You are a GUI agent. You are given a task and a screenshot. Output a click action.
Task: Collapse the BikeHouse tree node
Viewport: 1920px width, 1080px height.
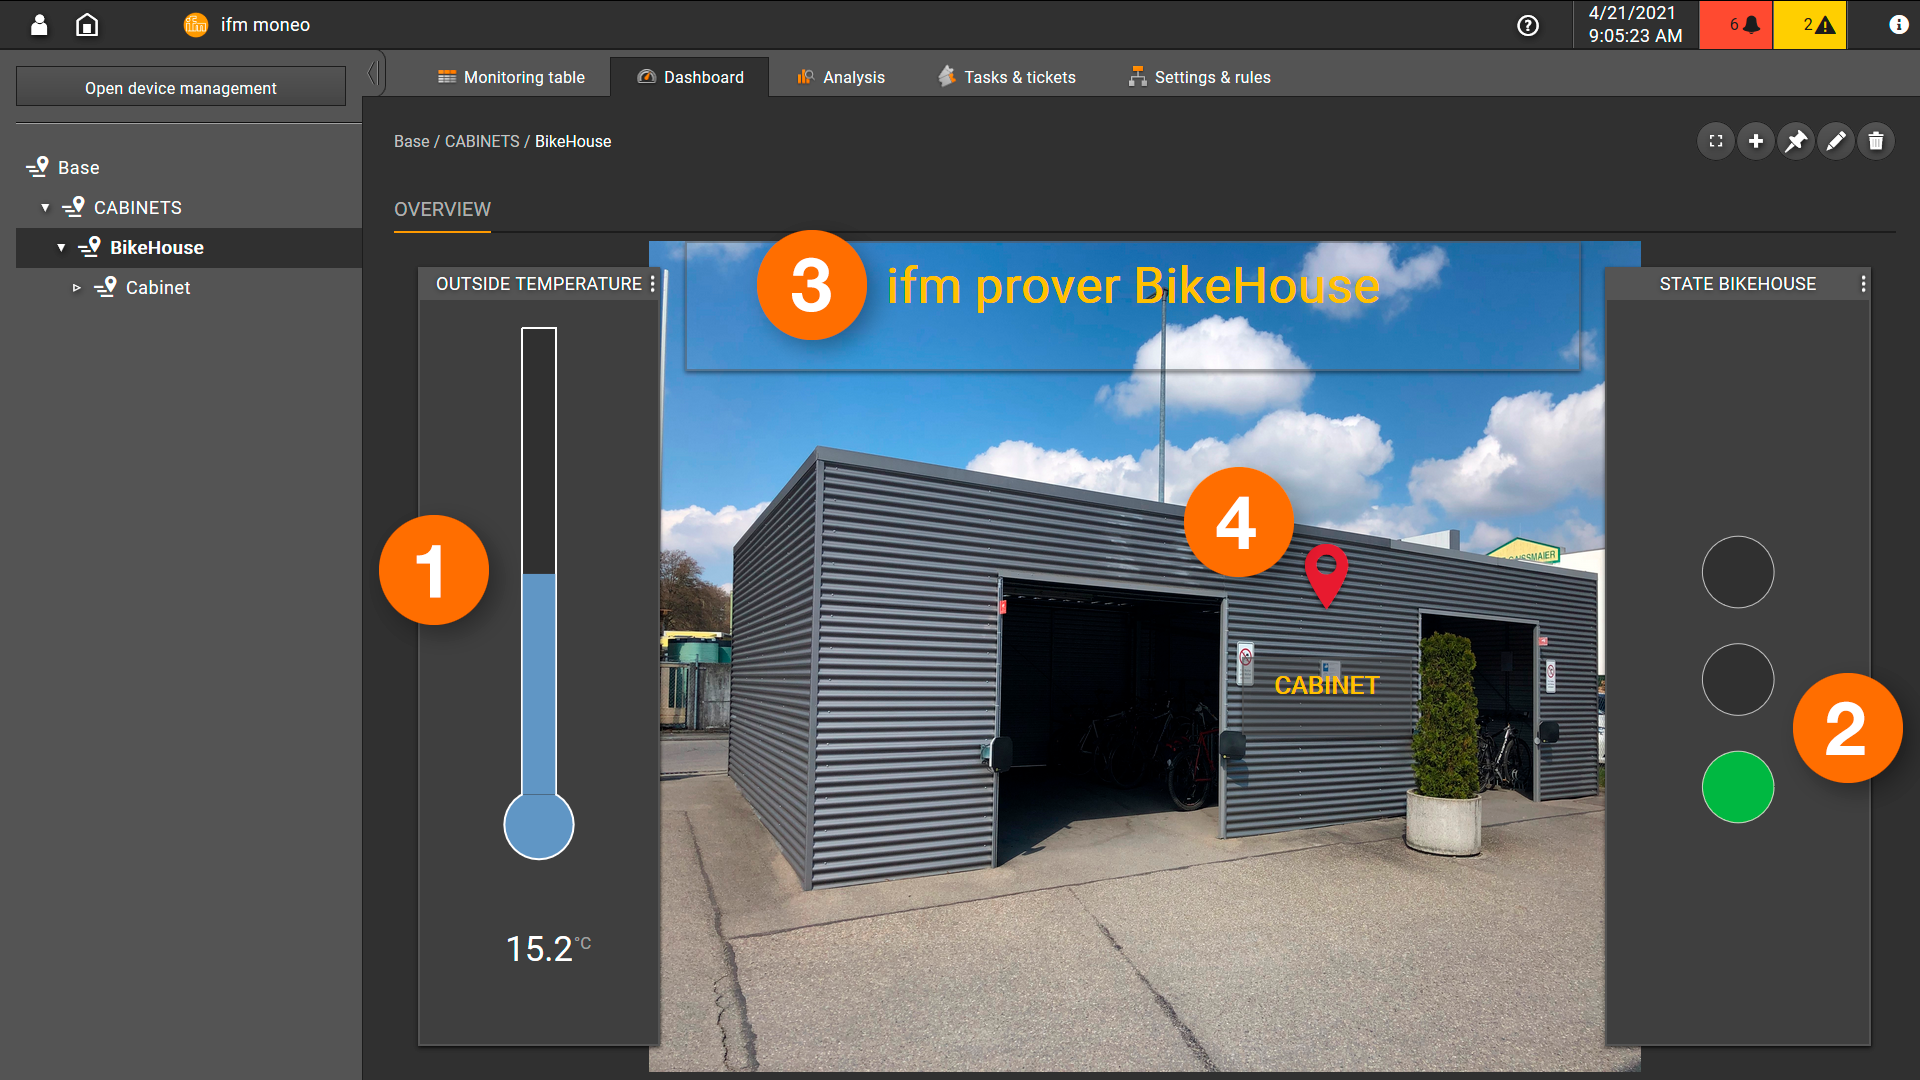point(61,248)
